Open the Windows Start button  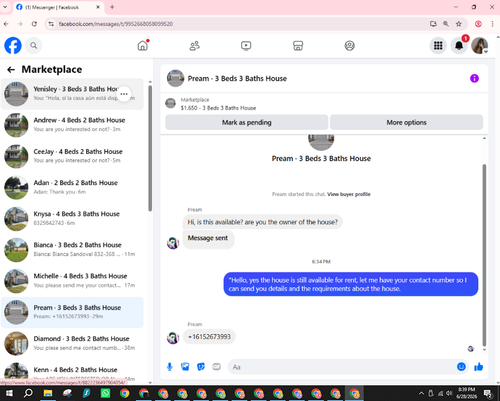pos(9,393)
